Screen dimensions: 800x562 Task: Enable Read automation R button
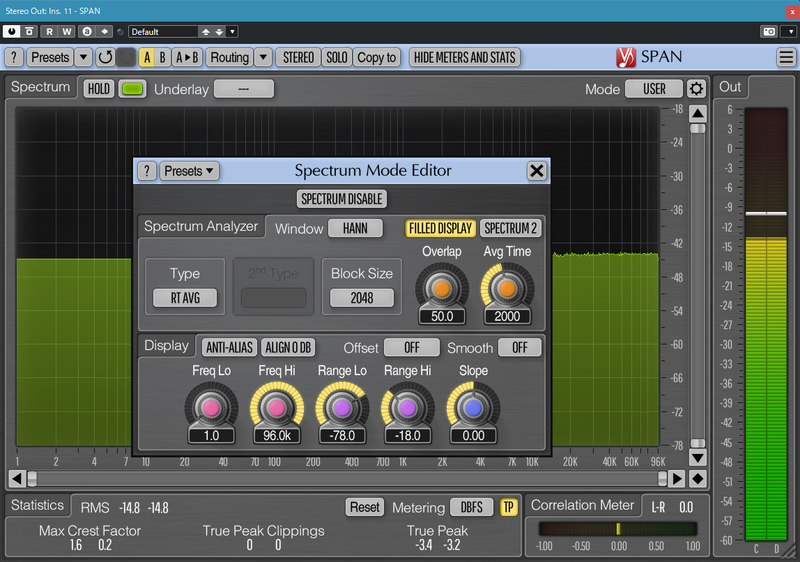(49, 32)
